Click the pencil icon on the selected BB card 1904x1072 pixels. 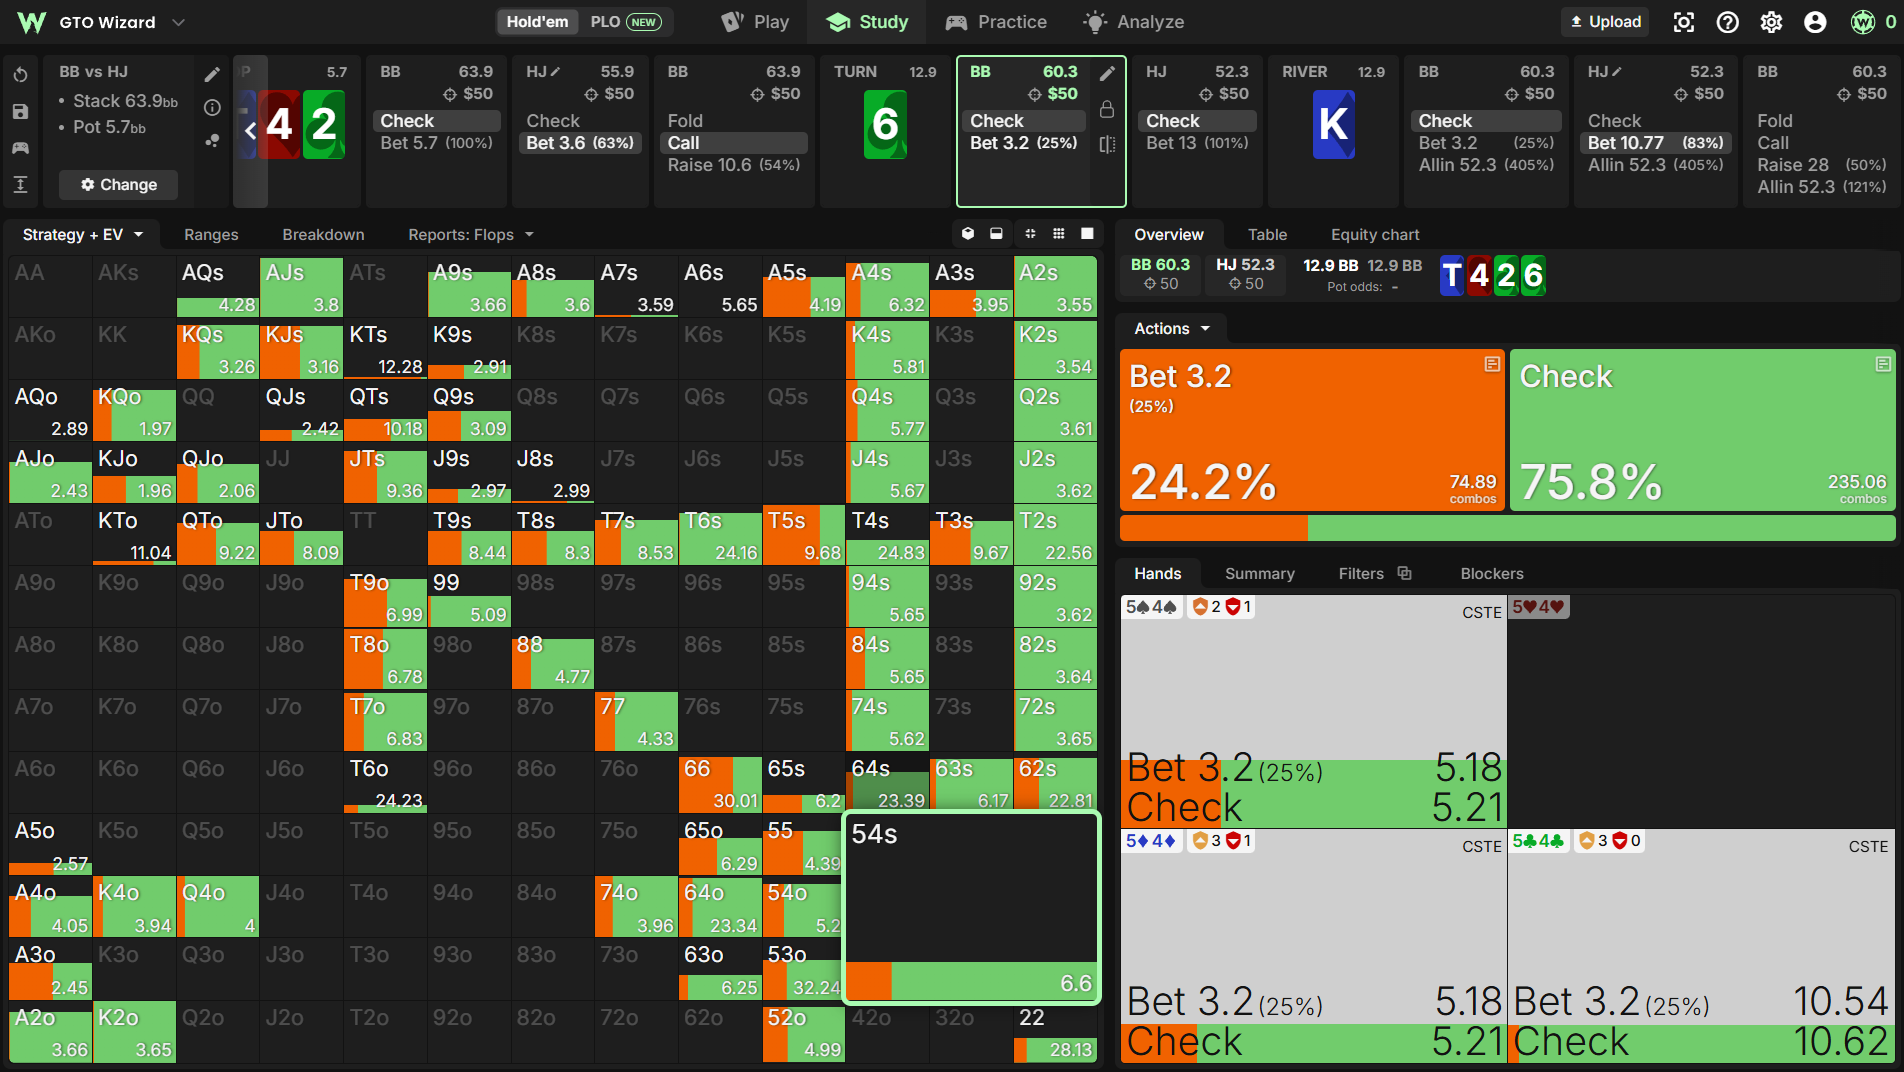click(1107, 73)
